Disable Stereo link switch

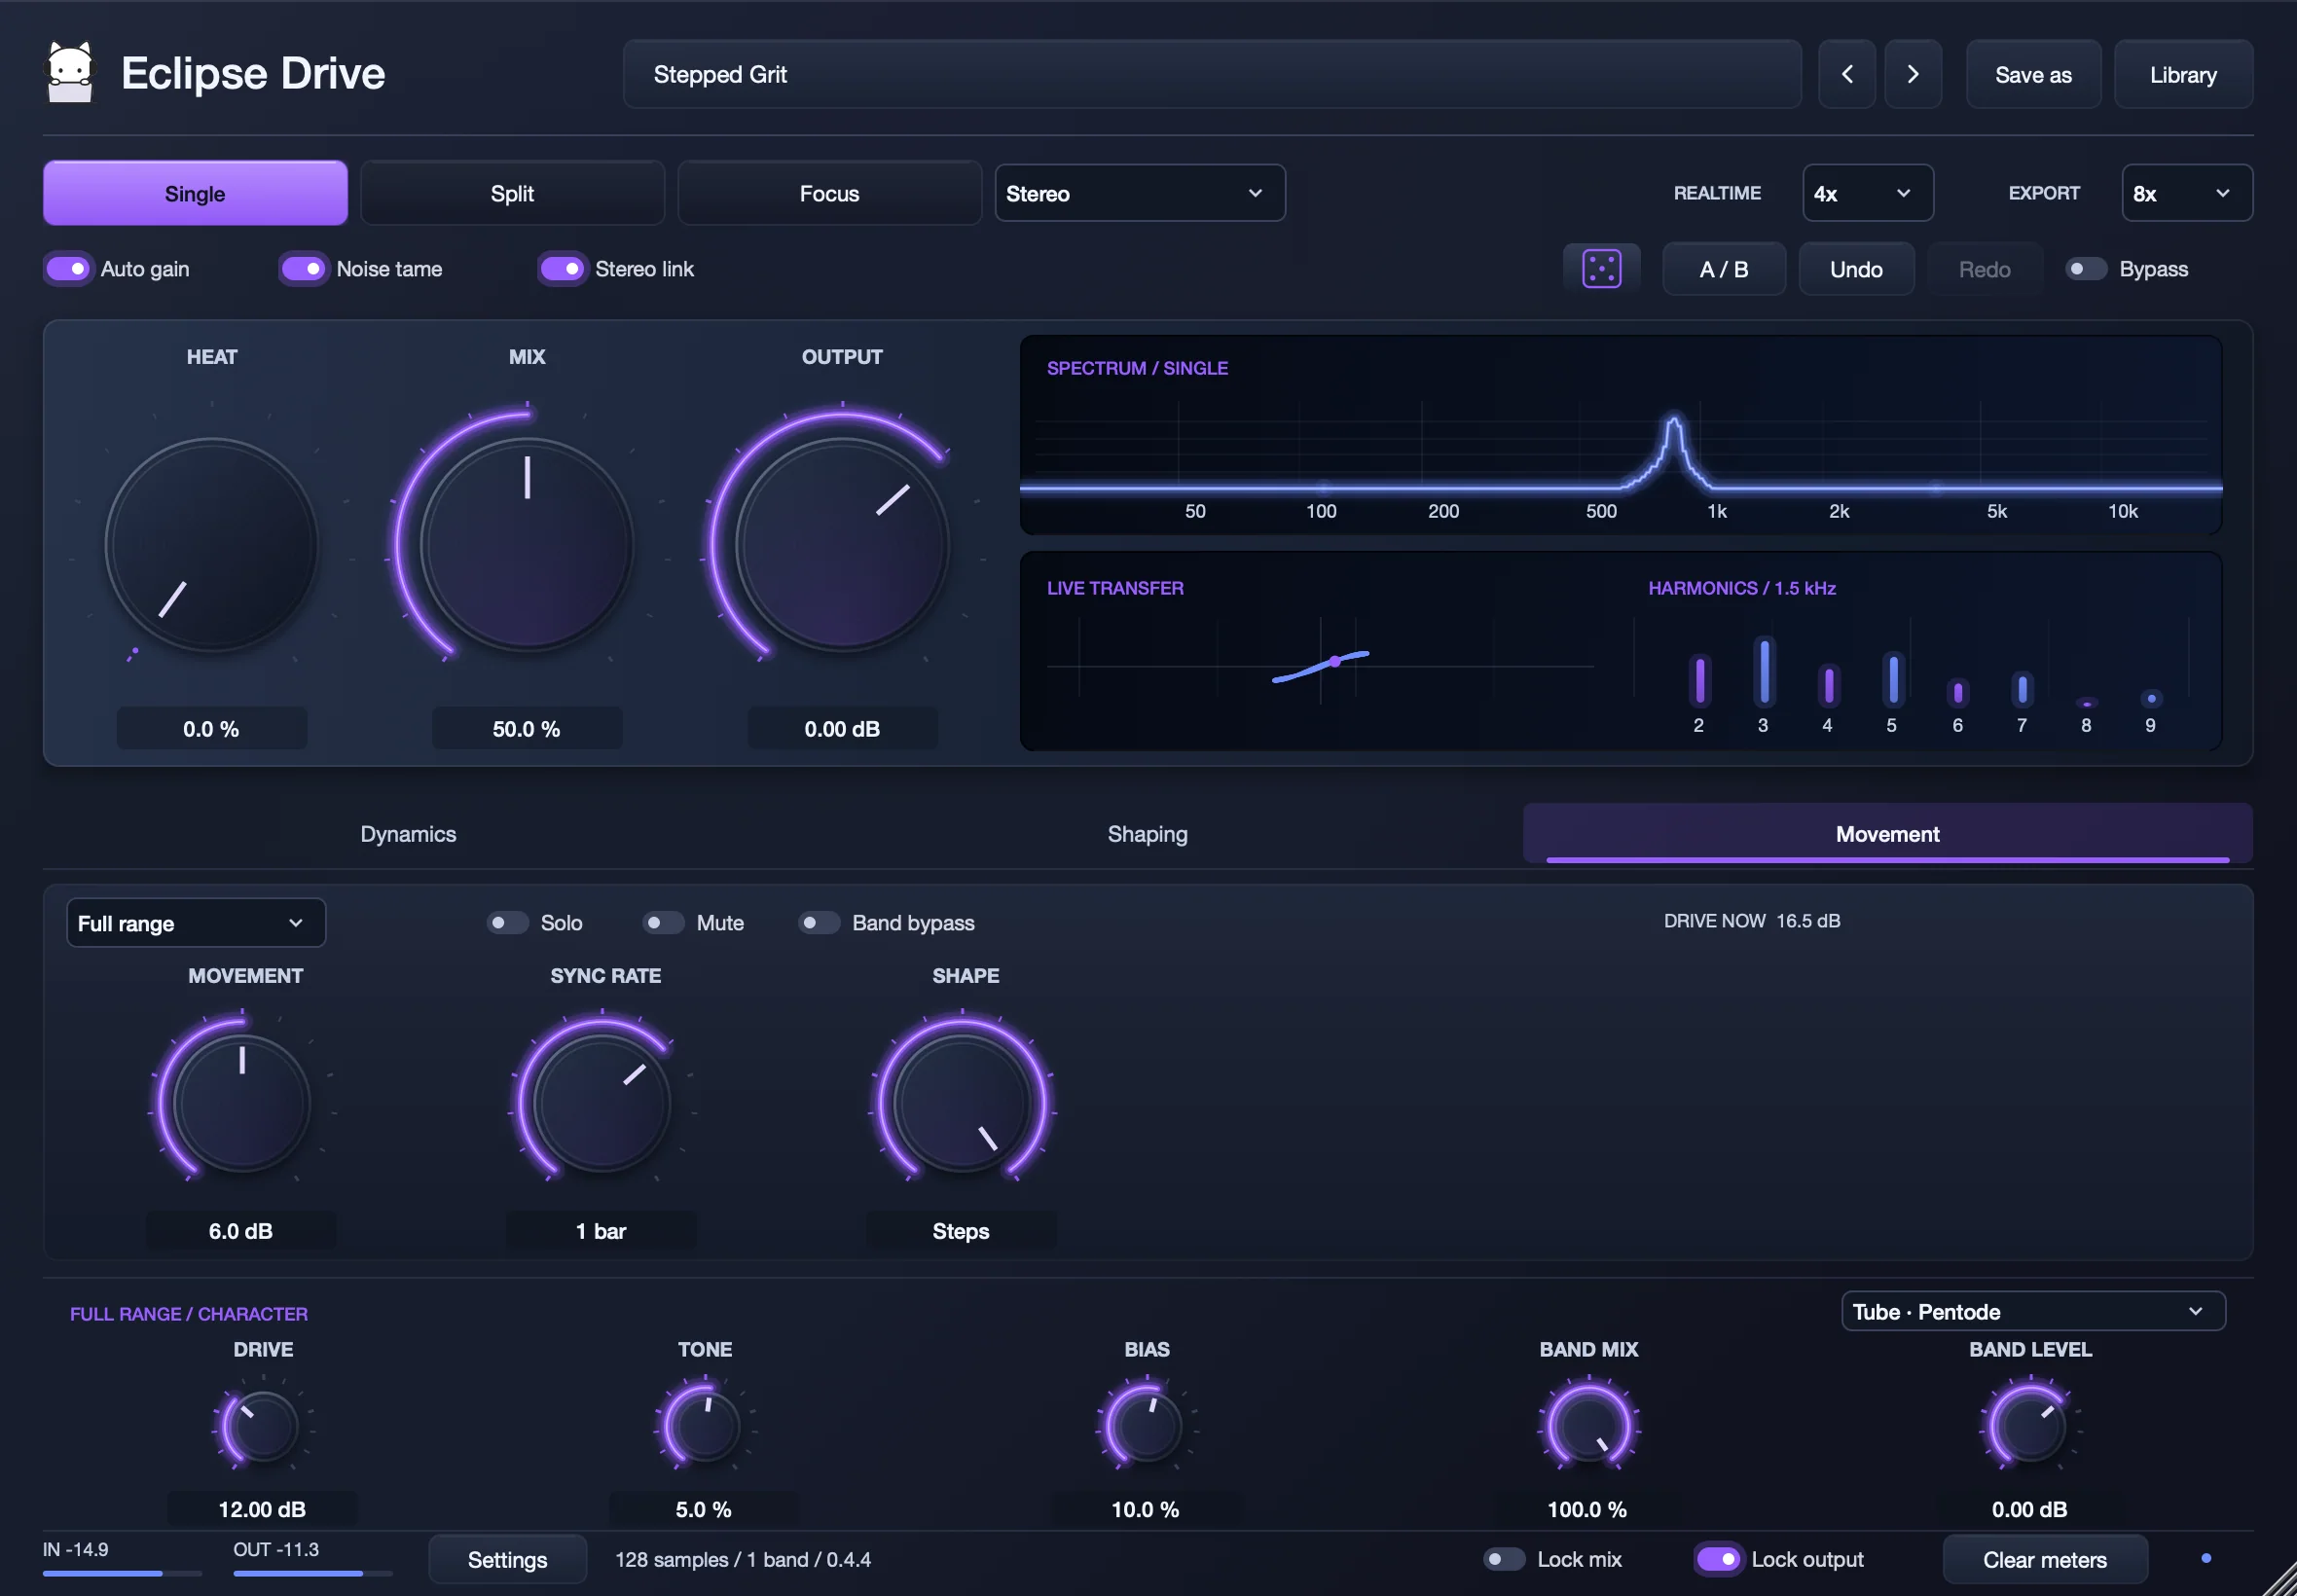562,269
